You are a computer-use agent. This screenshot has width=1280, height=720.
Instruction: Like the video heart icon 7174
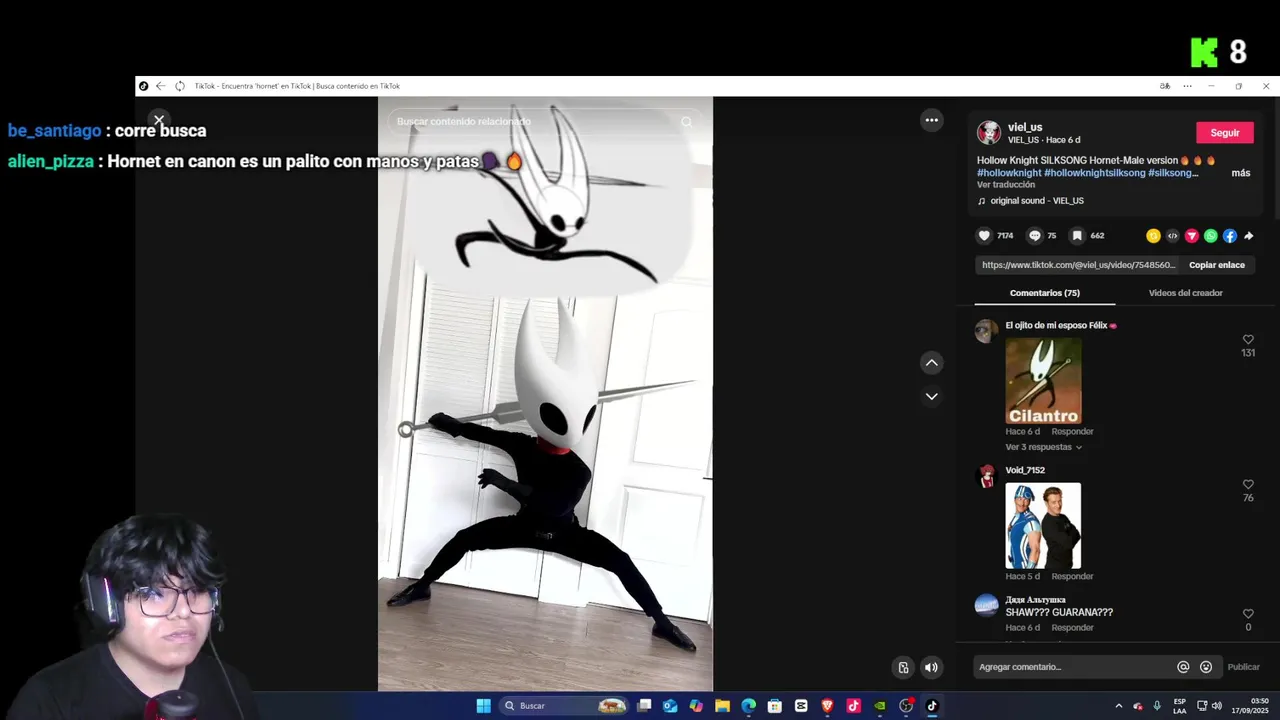tap(984, 236)
